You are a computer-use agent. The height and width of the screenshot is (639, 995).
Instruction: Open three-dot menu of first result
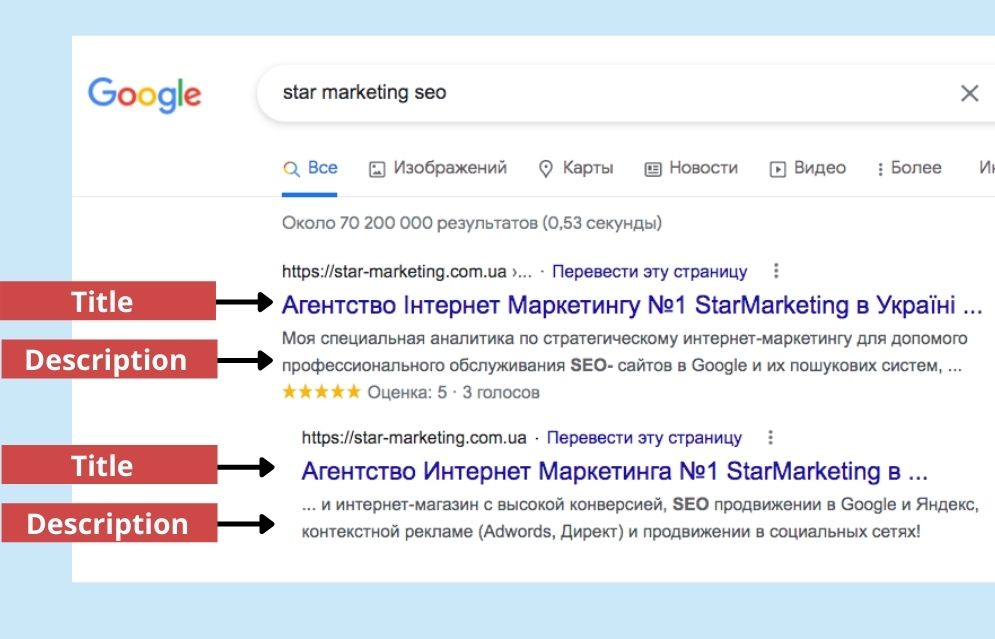[x=776, y=271]
